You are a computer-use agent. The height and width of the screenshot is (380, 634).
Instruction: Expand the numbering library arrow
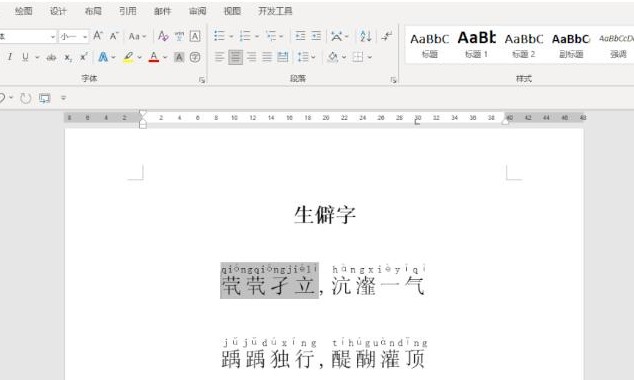point(257,36)
